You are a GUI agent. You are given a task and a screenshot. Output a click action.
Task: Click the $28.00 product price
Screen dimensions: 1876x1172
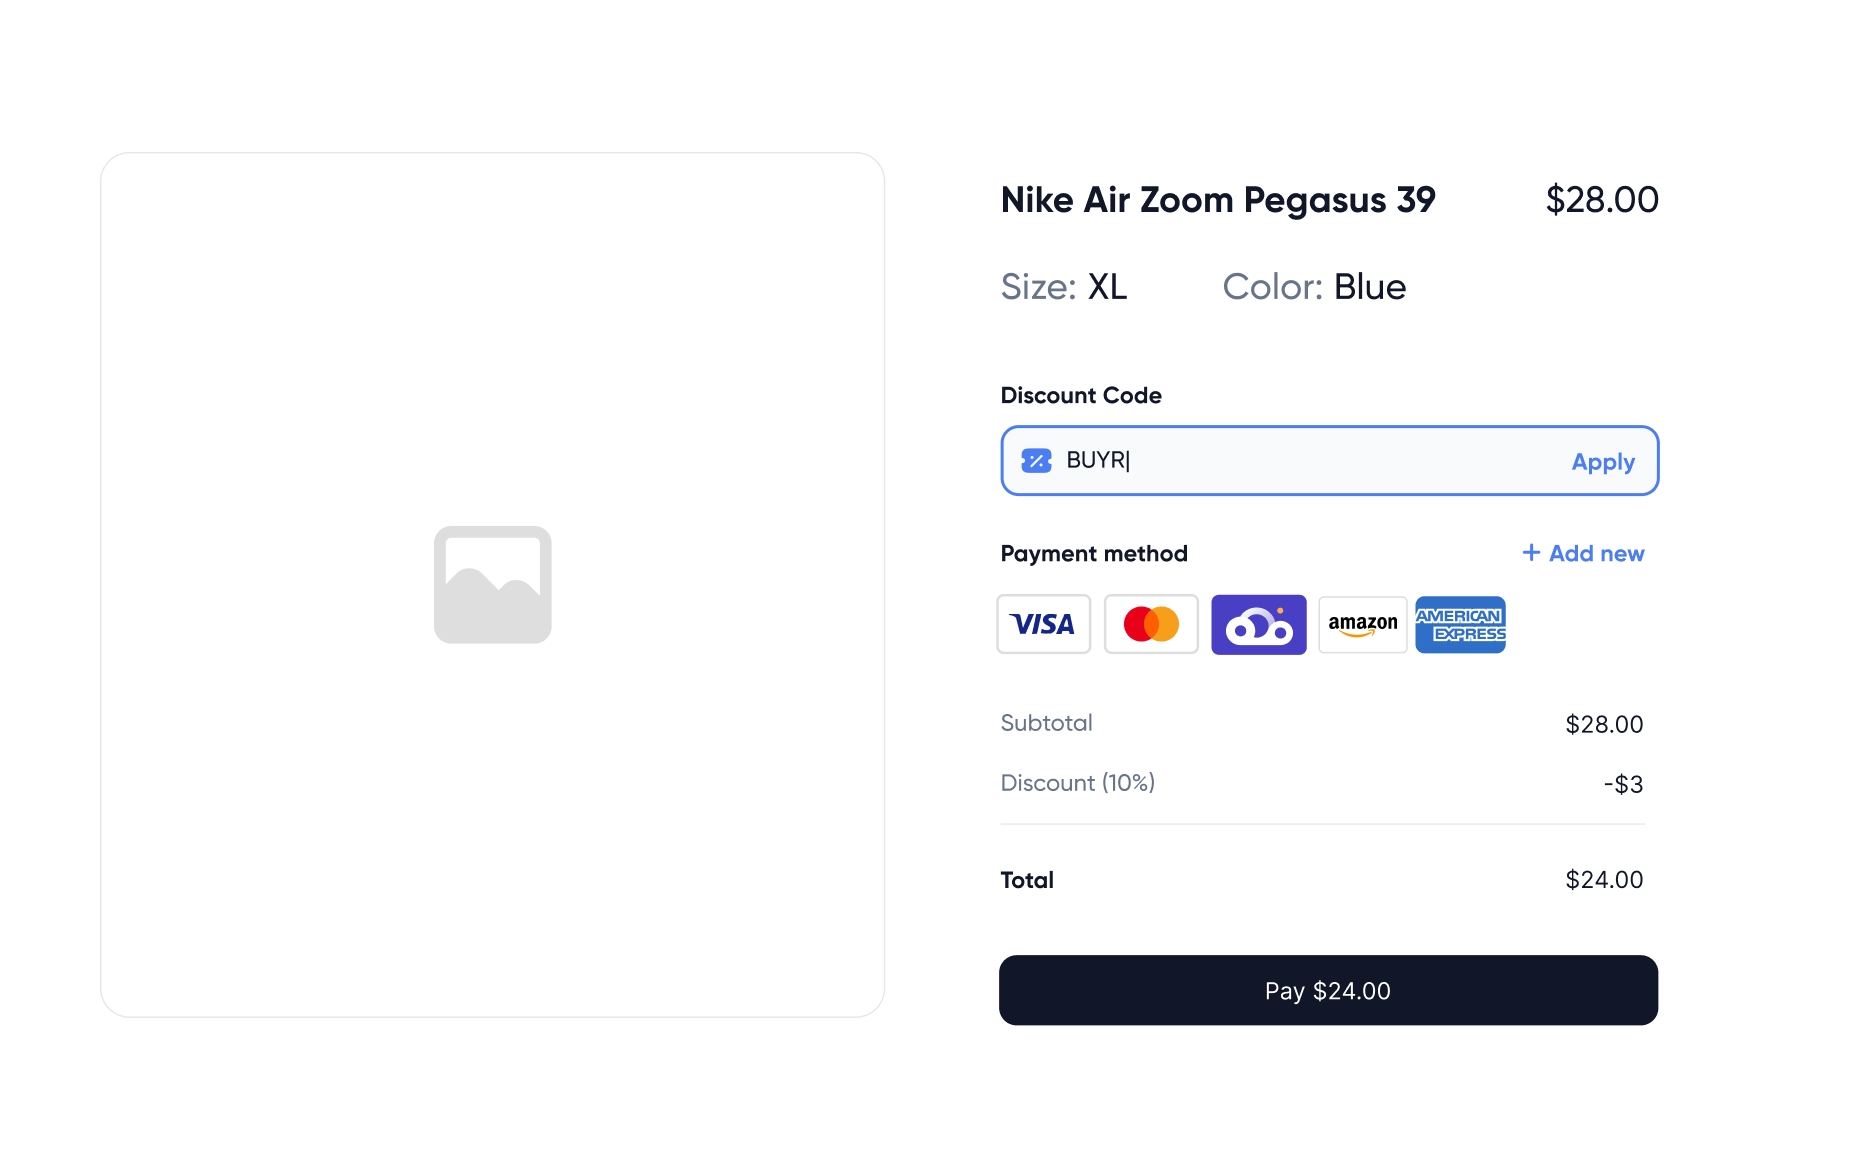click(1601, 200)
